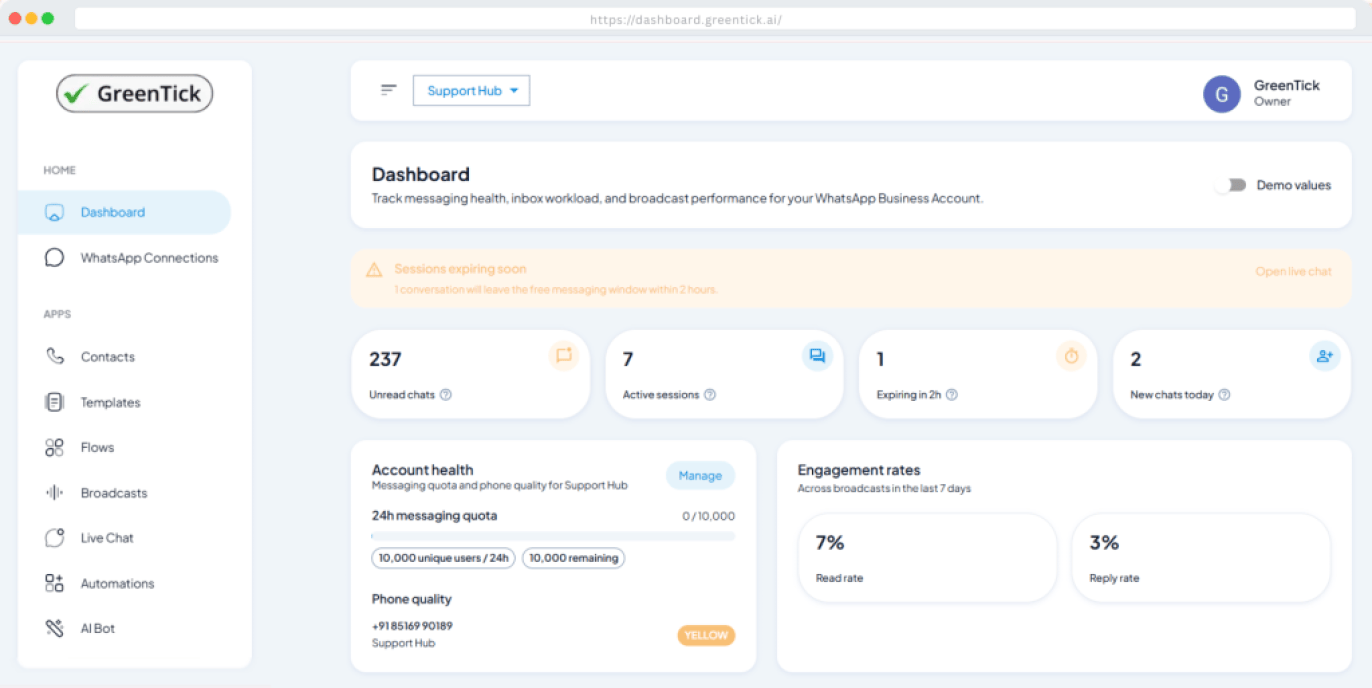The height and width of the screenshot is (688, 1372).
Task: Click the 10,000 remaining chip
Action: click(573, 558)
